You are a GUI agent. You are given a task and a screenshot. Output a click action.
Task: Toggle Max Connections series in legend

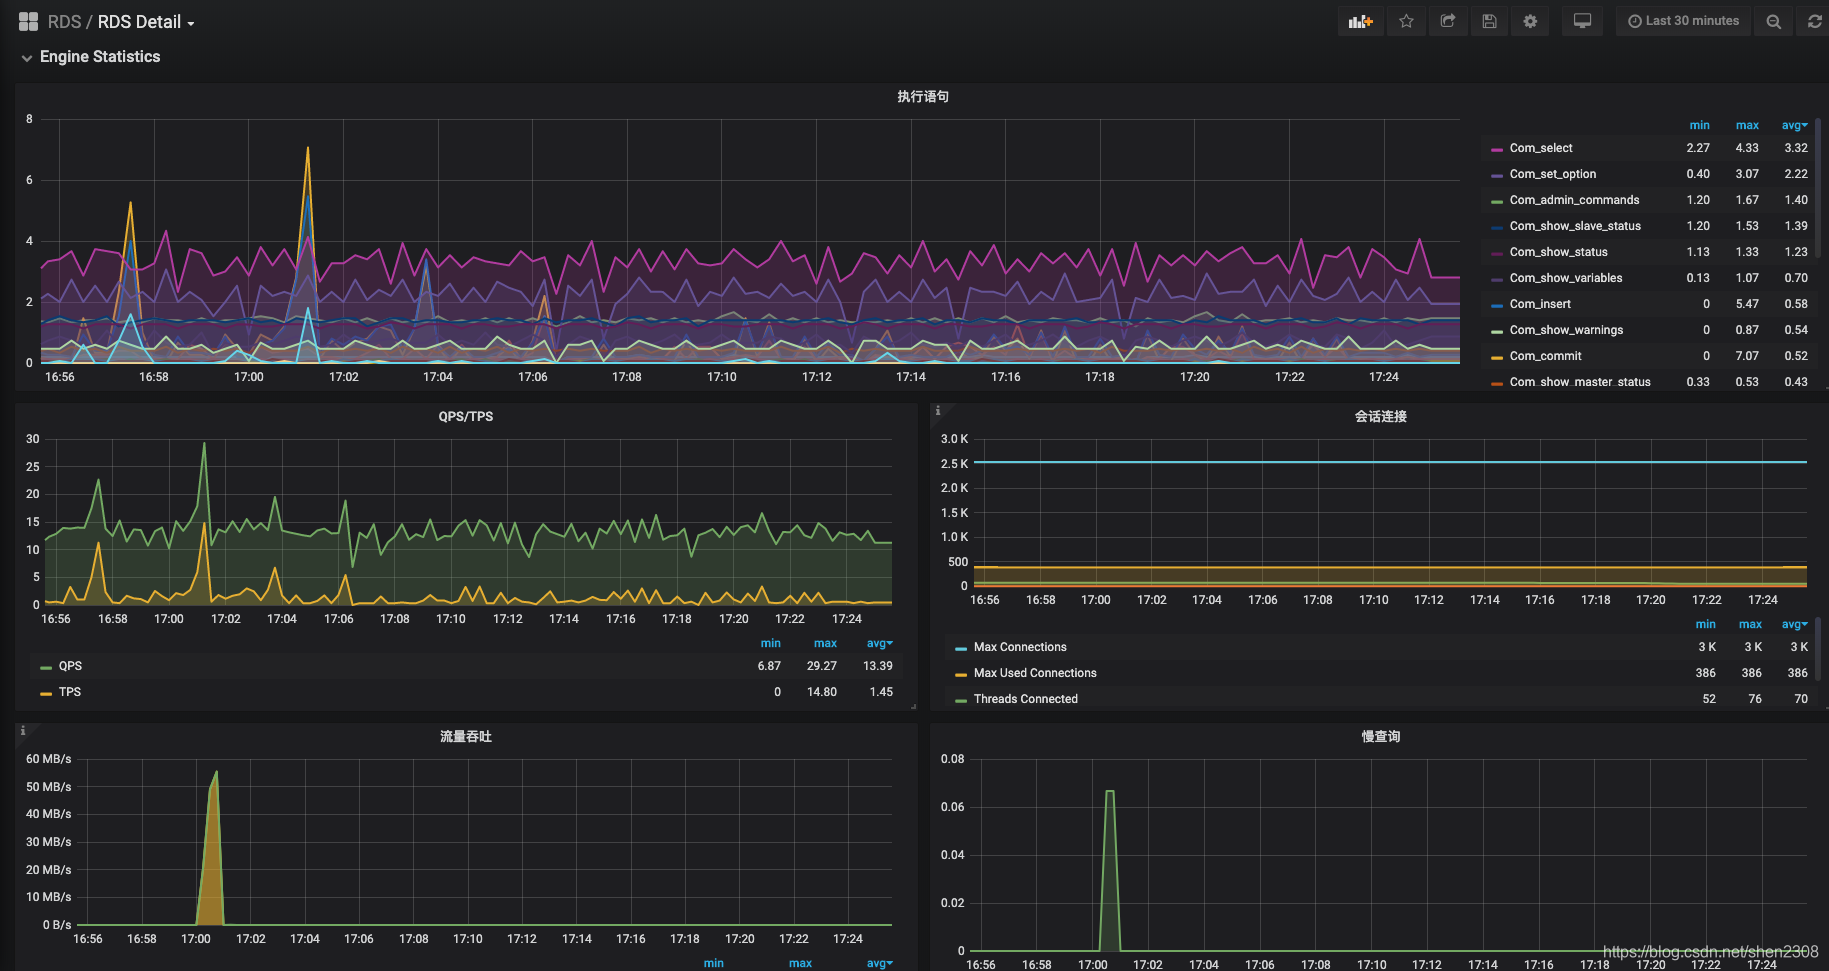pos(1020,647)
